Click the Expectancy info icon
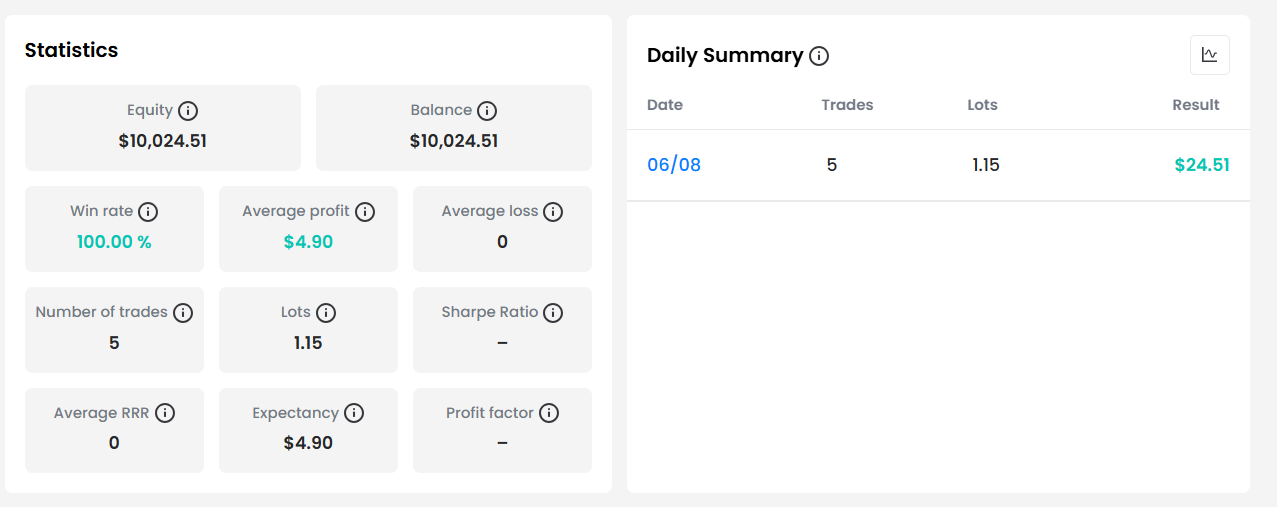This screenshot has height=507, width=1277. [x=354, y=413]
